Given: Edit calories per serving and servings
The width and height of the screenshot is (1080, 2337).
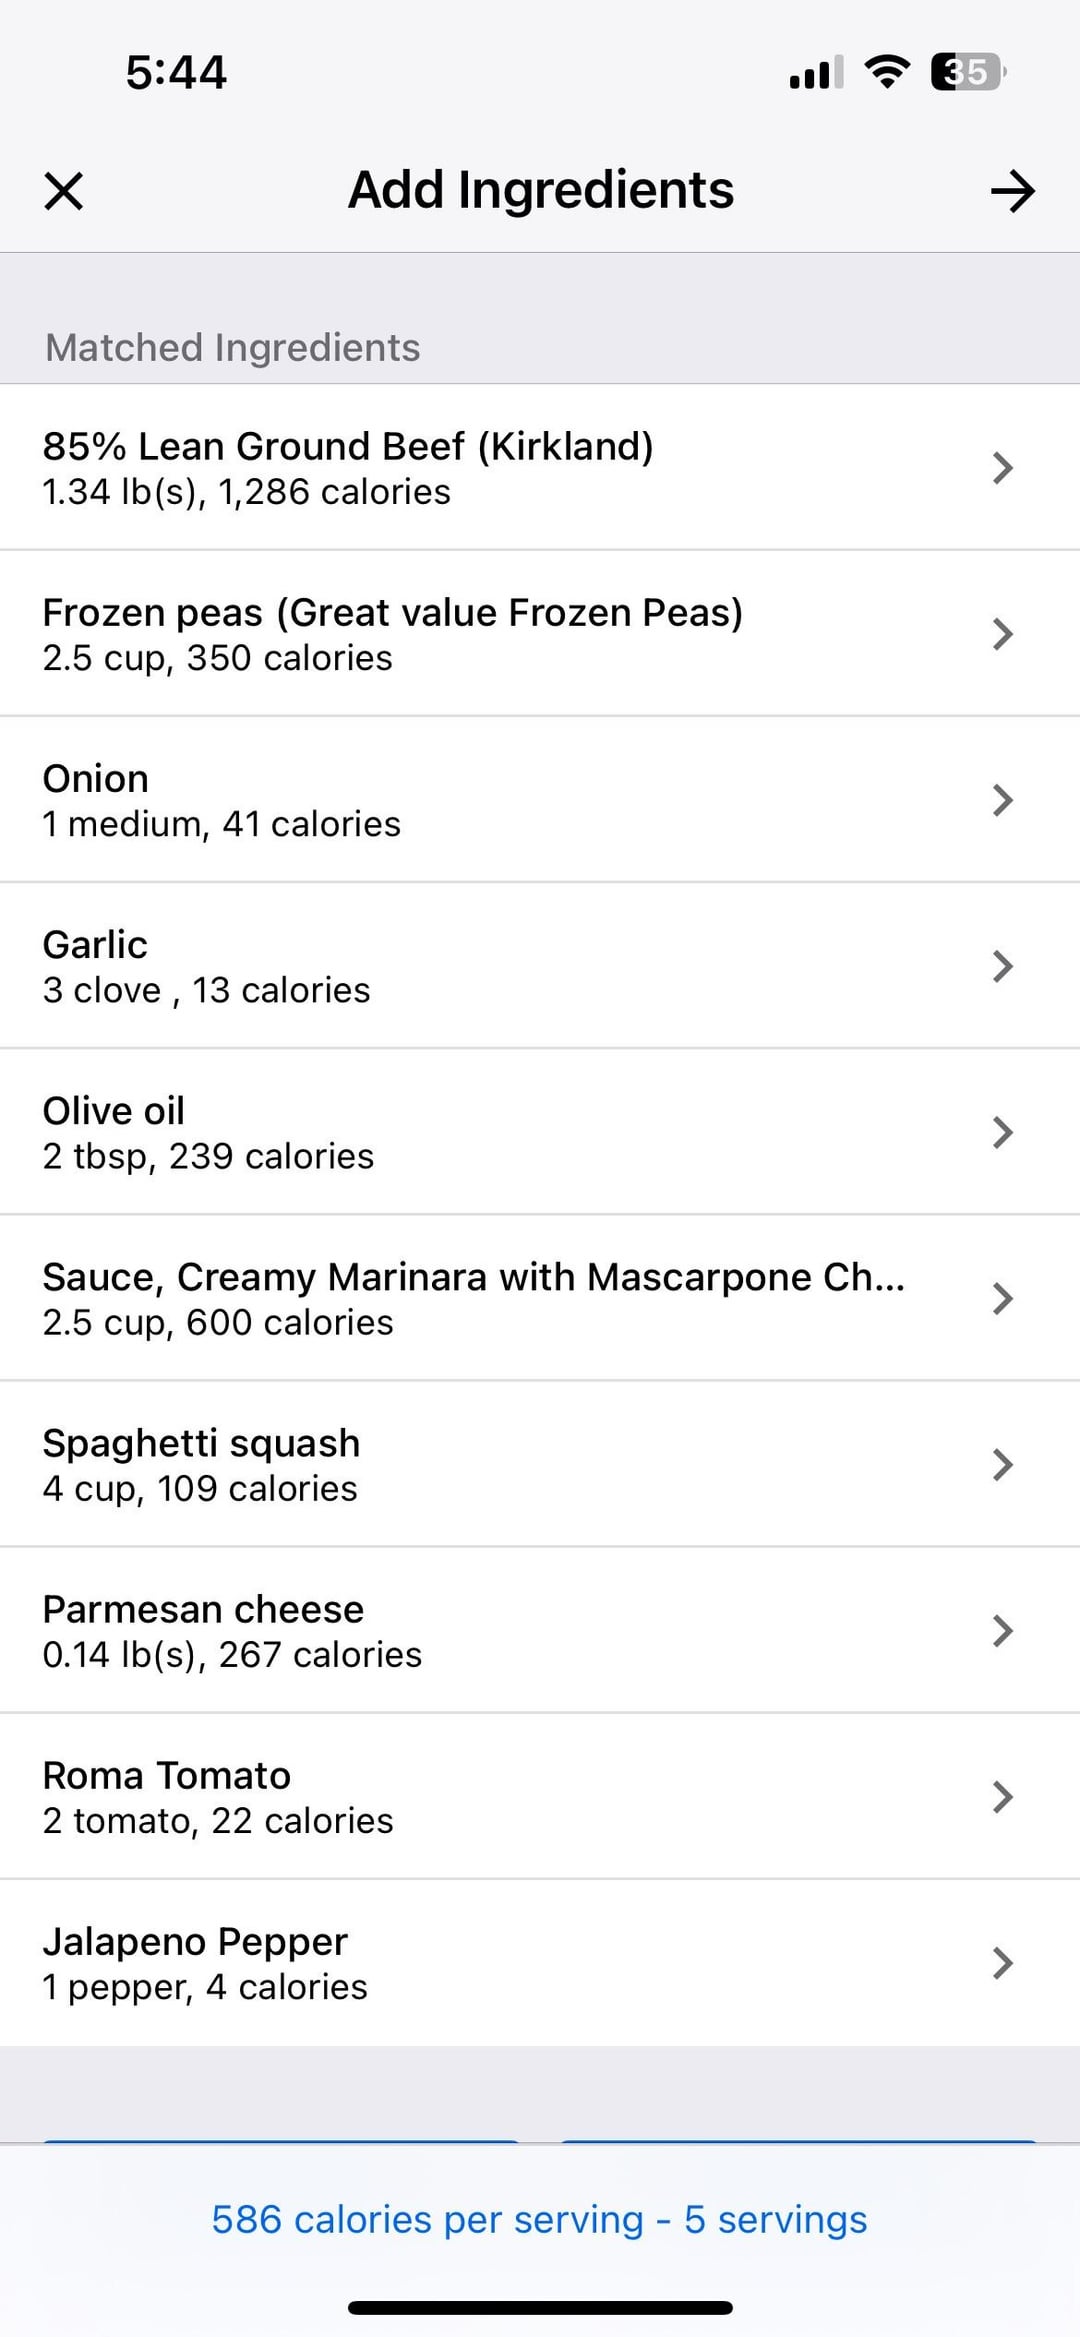Looking at the screenshot, I should point(539,2219).
